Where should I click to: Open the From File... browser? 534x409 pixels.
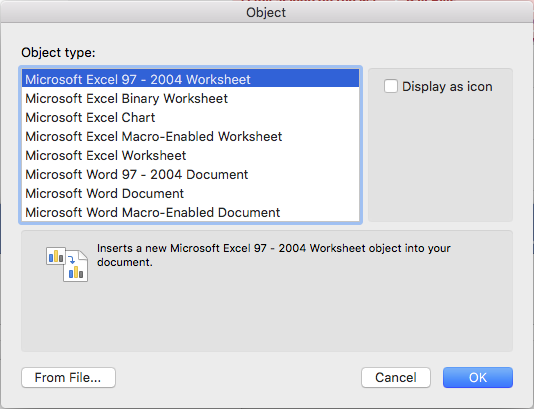[x=68, y=377]
